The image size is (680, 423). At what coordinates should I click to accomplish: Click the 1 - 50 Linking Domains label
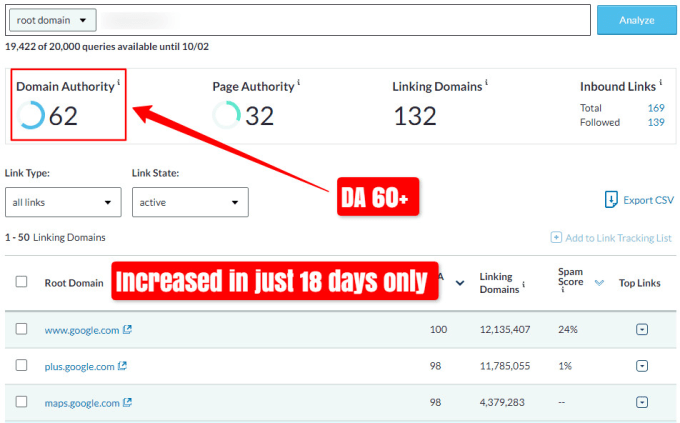pos(55,237)
